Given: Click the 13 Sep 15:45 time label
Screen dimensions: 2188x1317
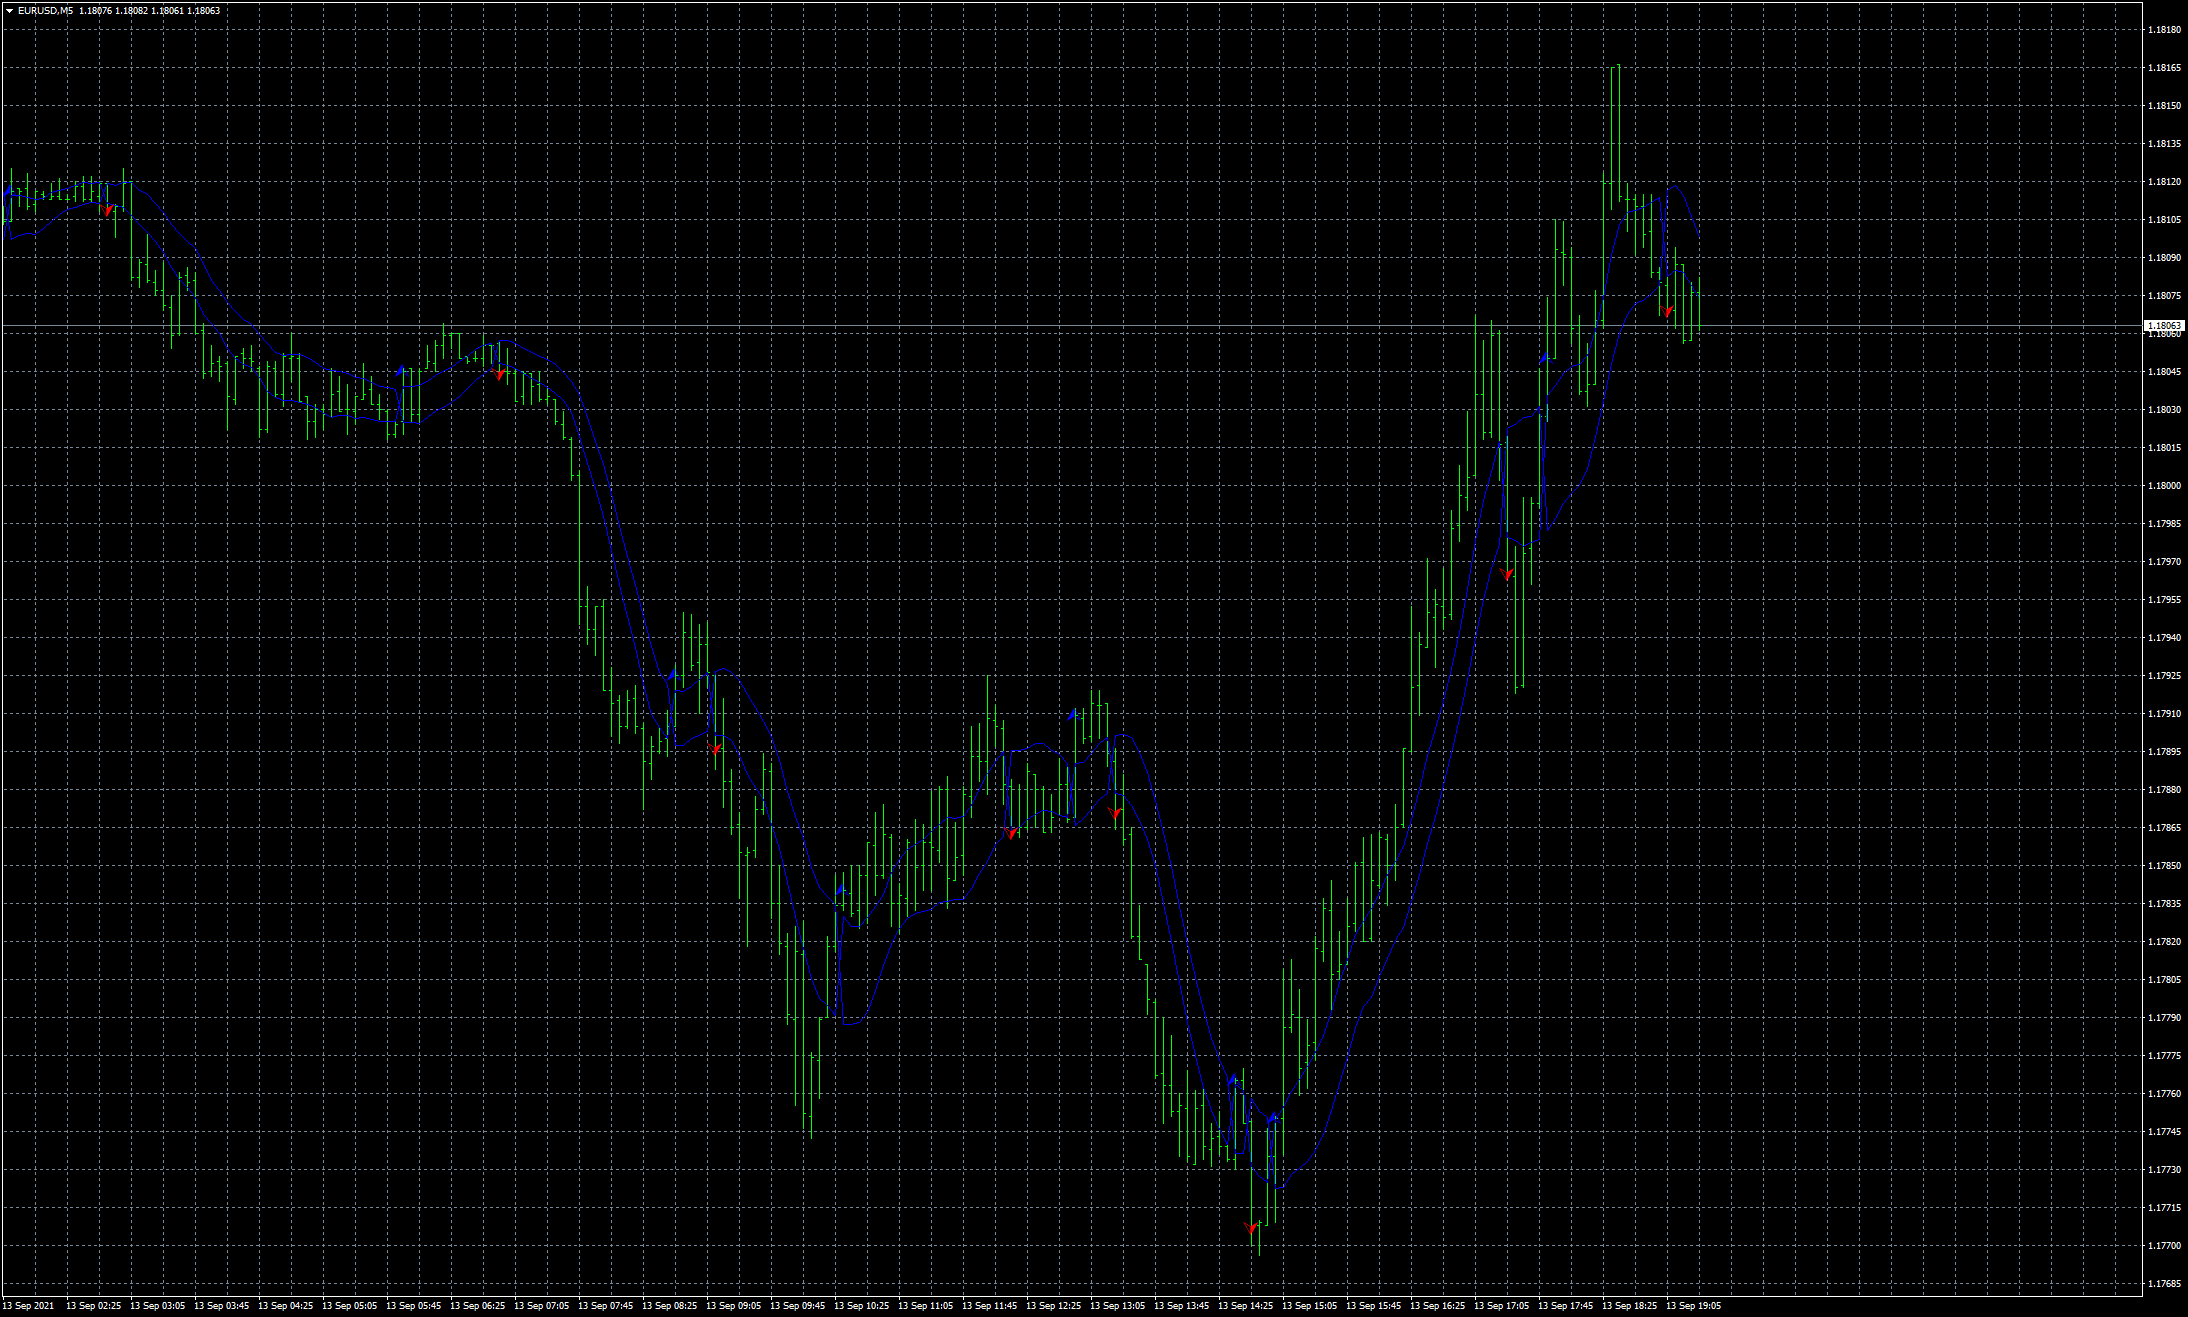Looking at the screenshot, I should [1374, 1306].
